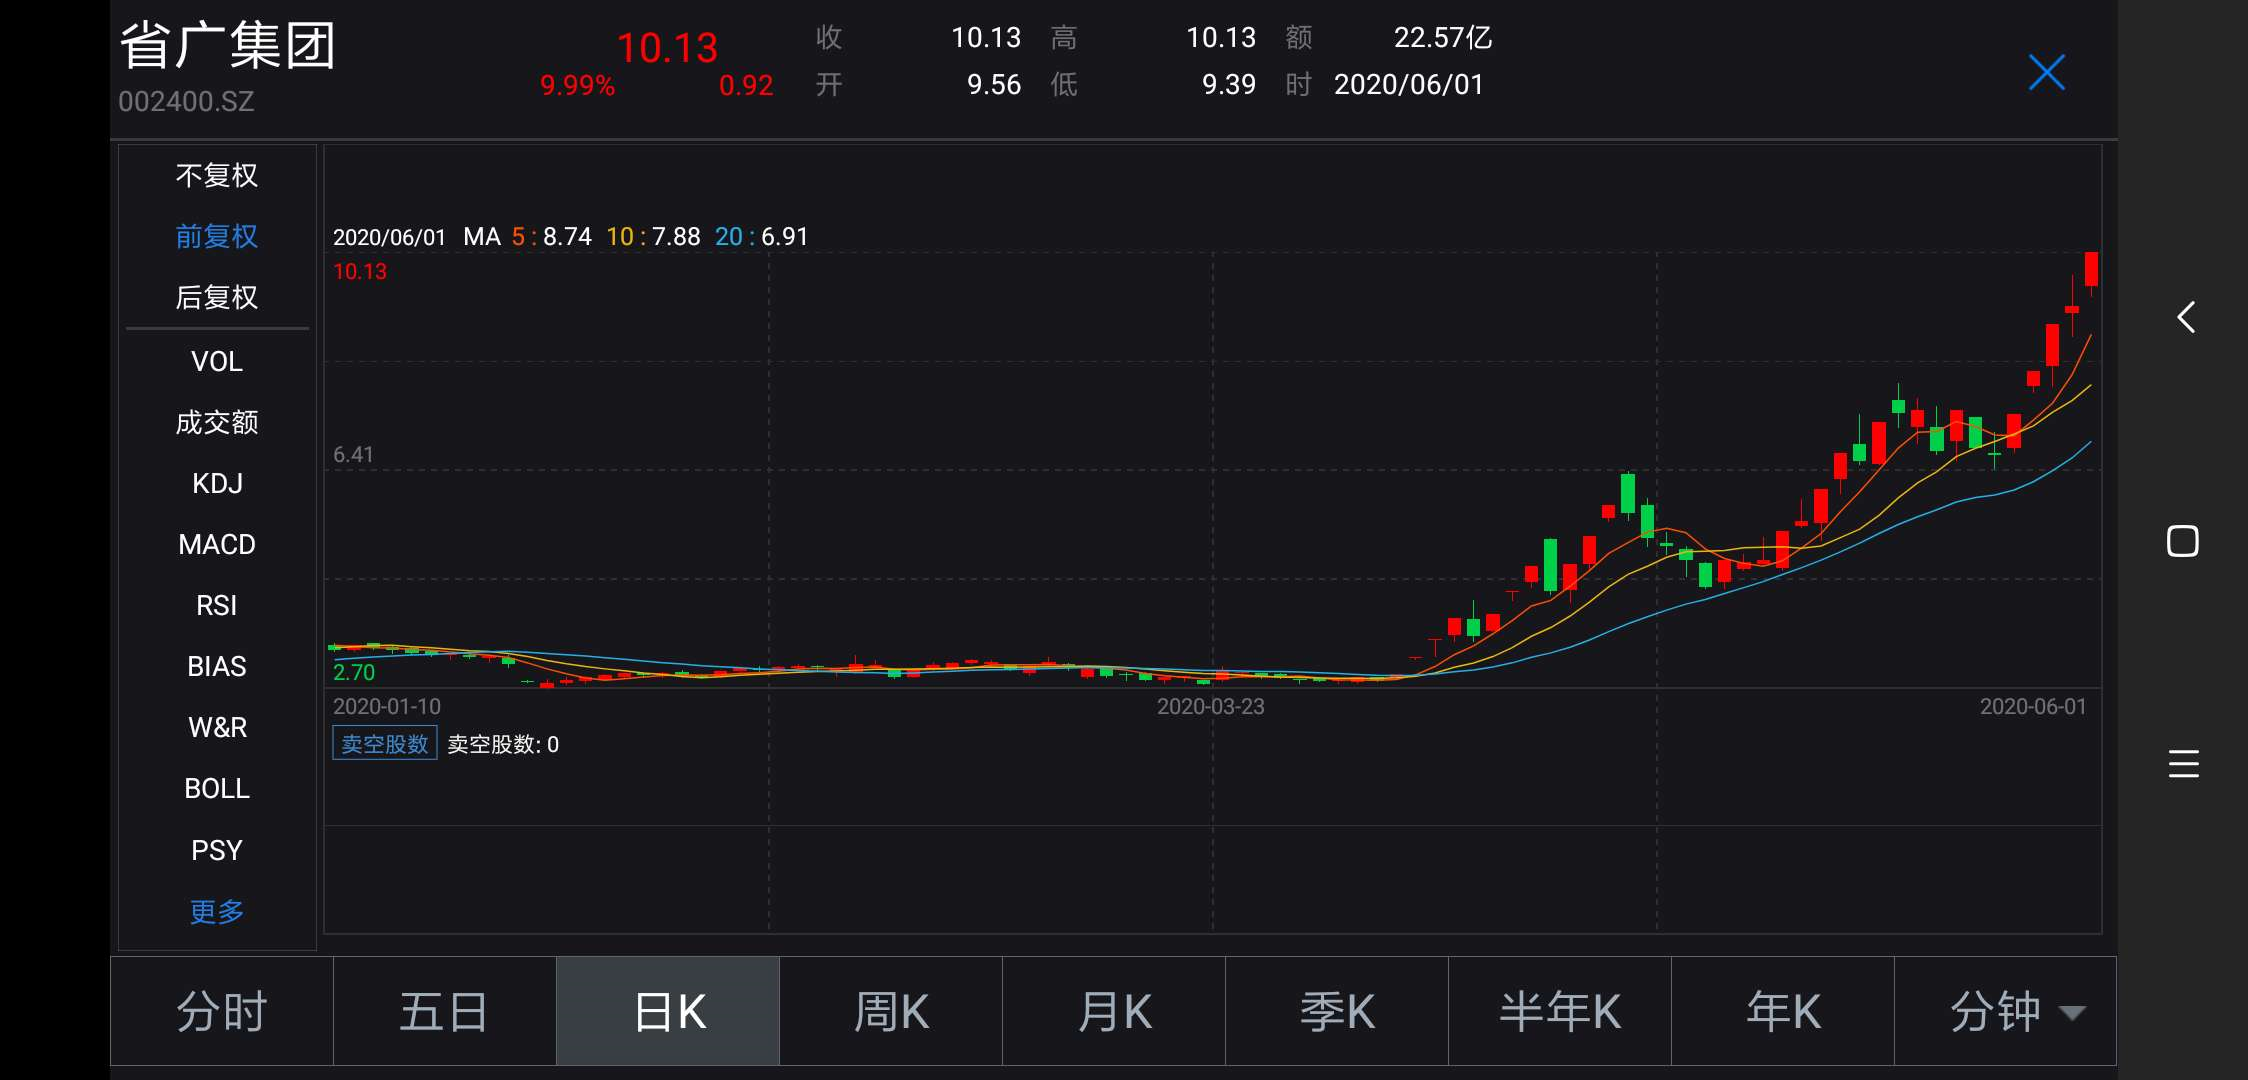This screenshot has width=2248, height=1080.
Task: Show the 成交额 indicator
Action: 217,422
